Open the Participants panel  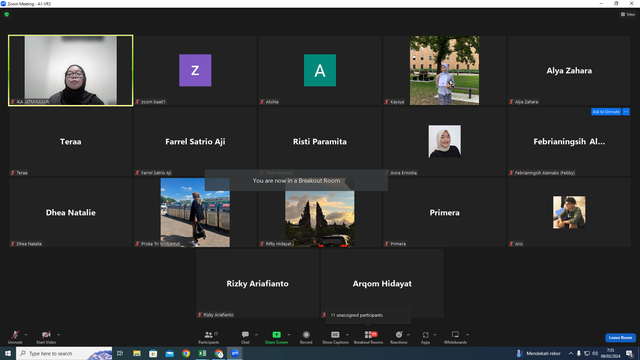209,337
